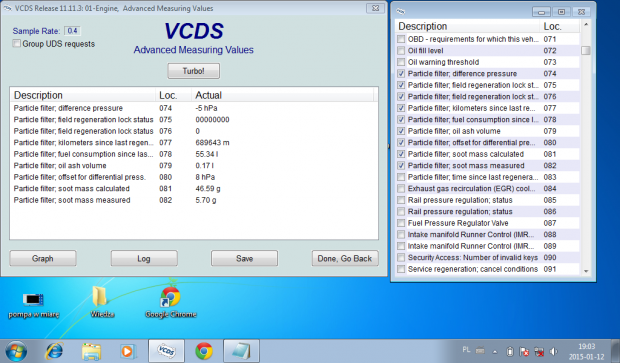
Task: Uncheck Particle filter soot mass calculated
Action: point(401,154)
